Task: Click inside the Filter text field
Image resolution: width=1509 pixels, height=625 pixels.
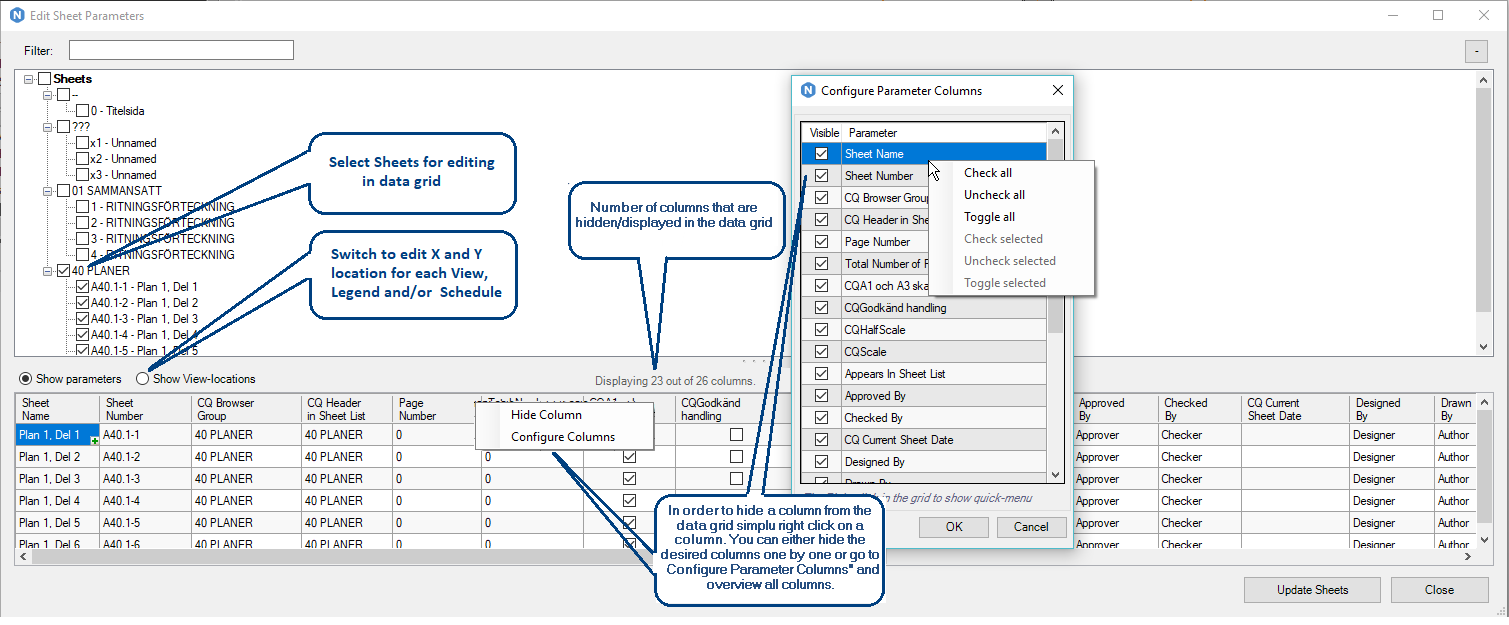Action: point(180,50)
